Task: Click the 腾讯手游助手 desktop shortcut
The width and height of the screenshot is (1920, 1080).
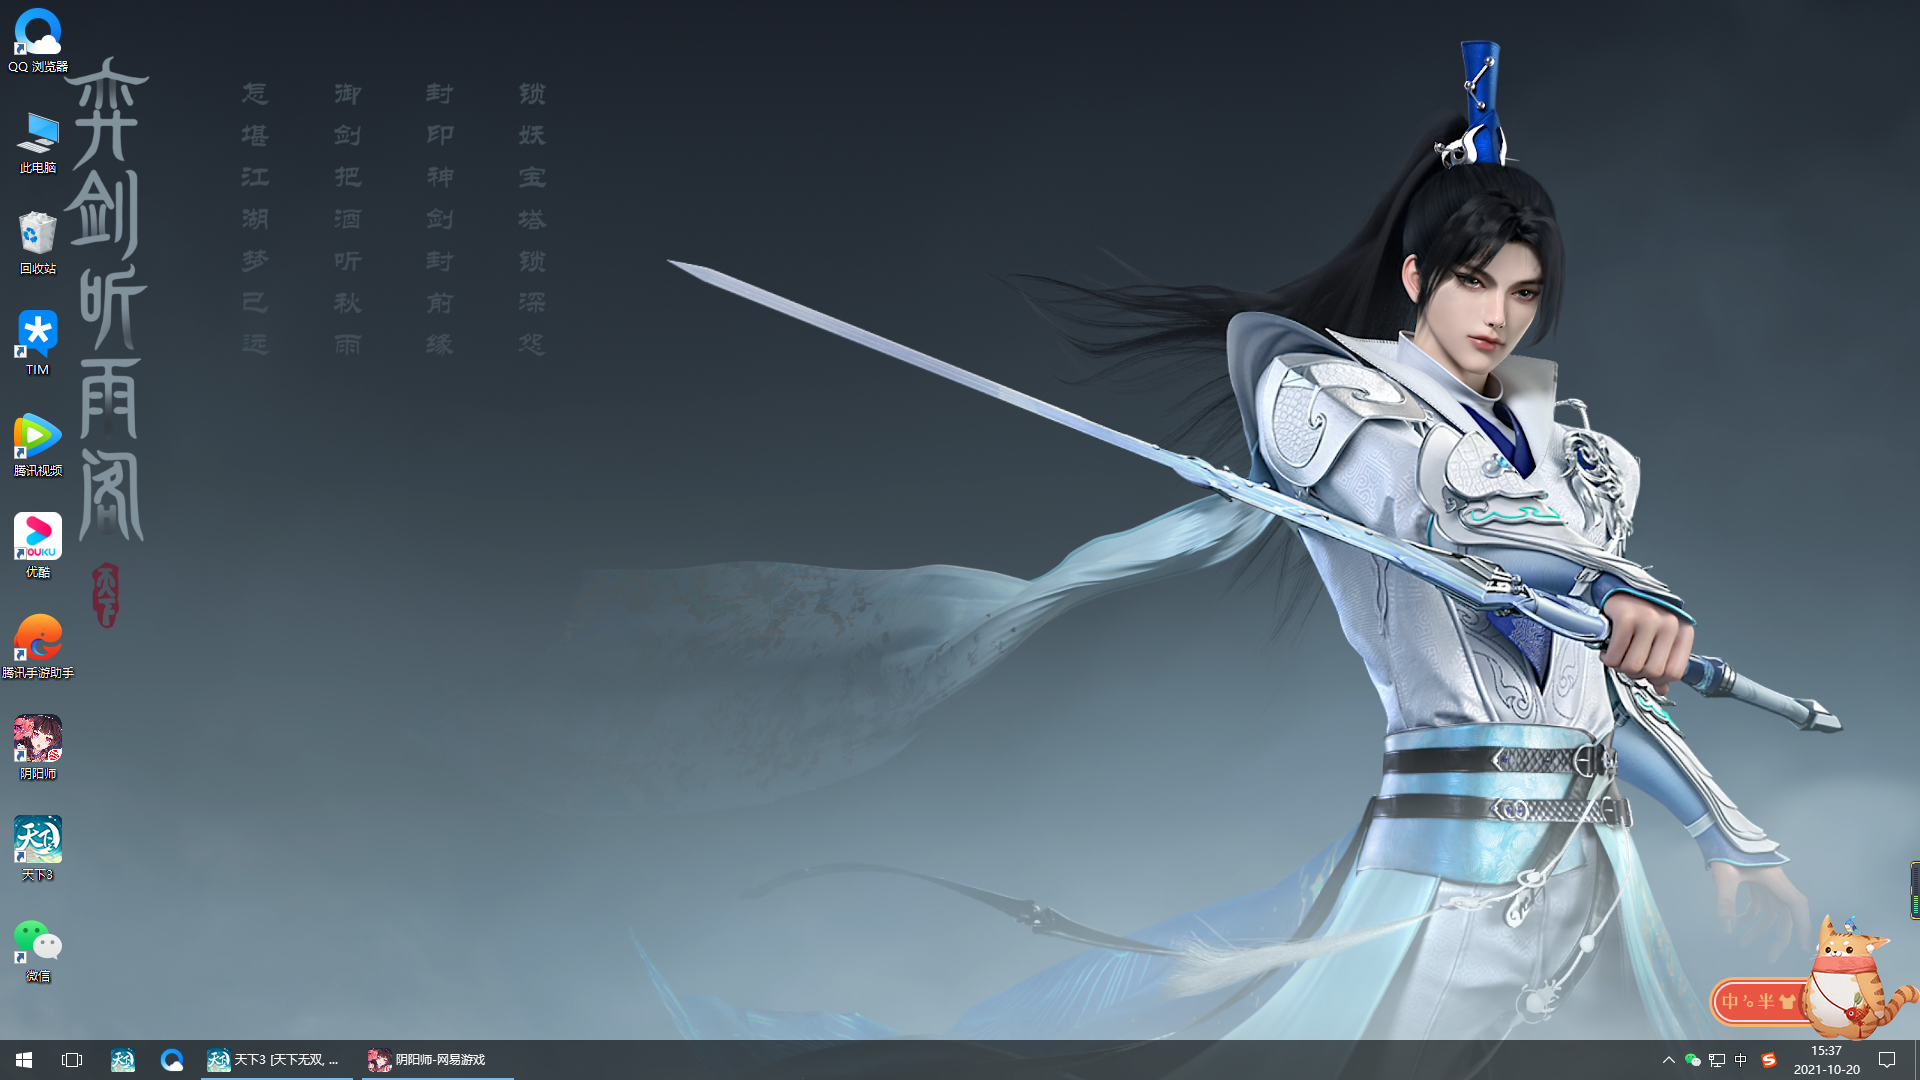Action: [x=38, y=647]
